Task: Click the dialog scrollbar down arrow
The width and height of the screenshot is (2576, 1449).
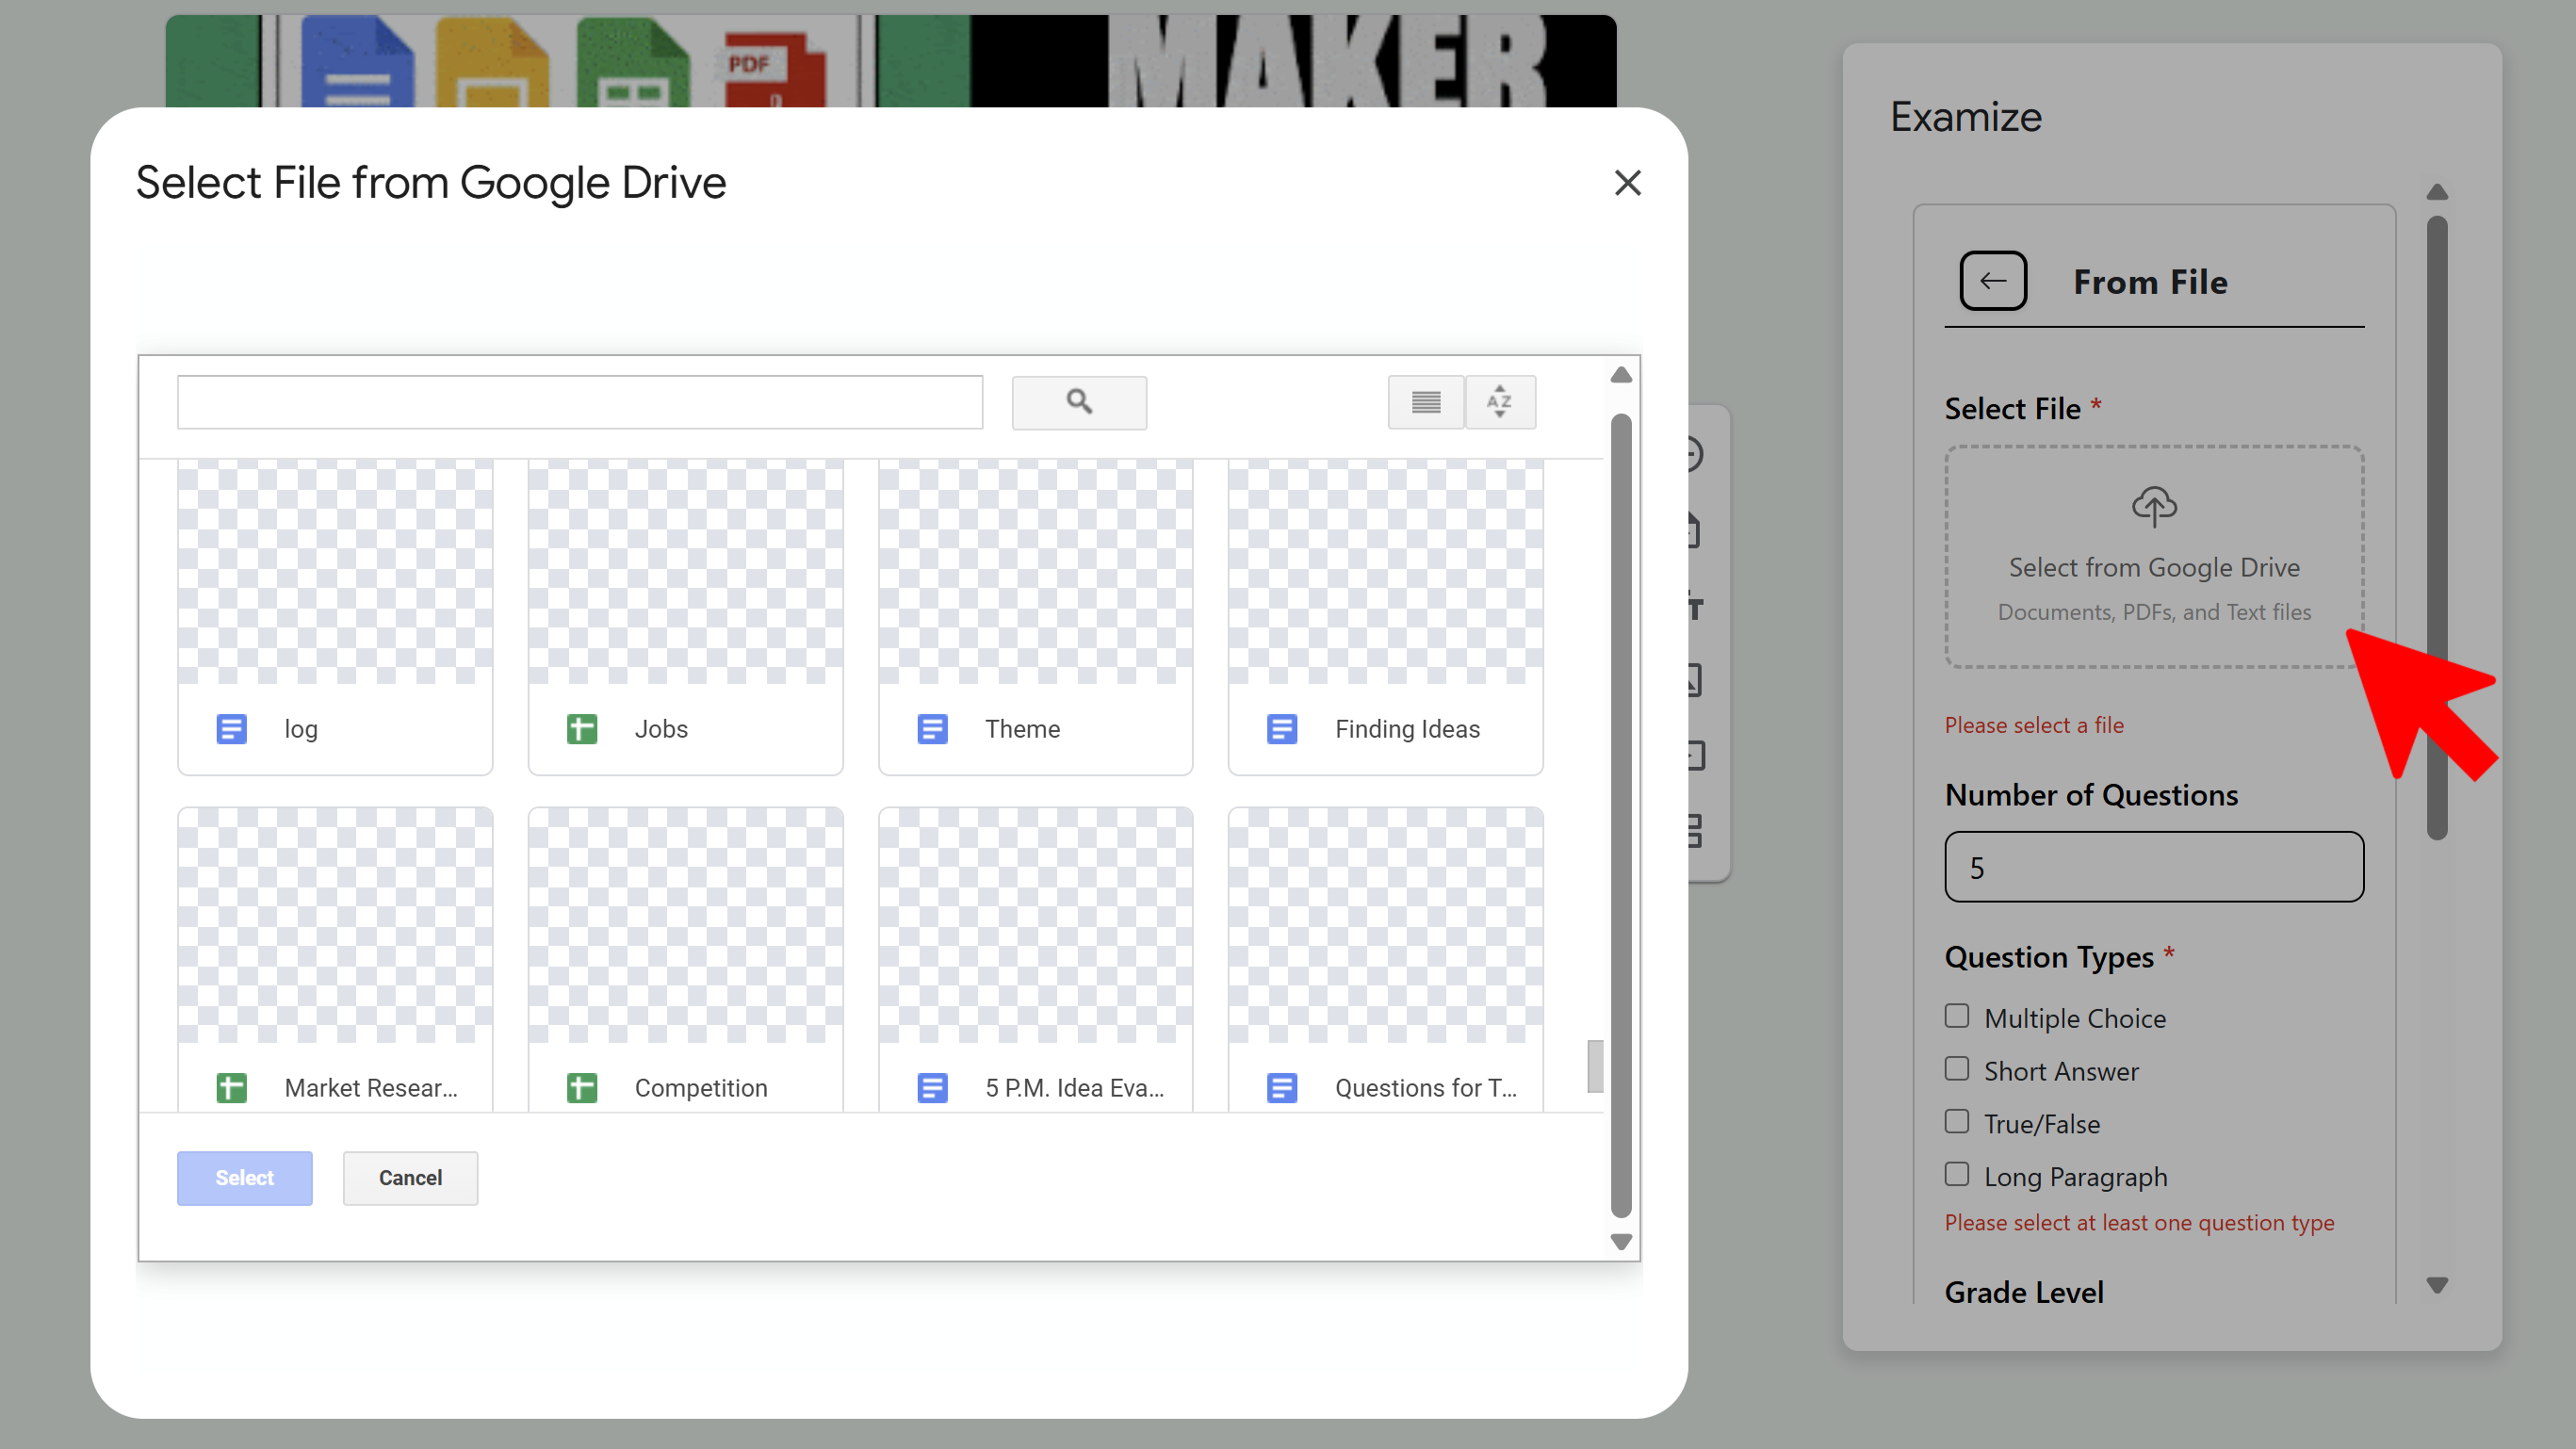Action: tap(1621, 1241)
